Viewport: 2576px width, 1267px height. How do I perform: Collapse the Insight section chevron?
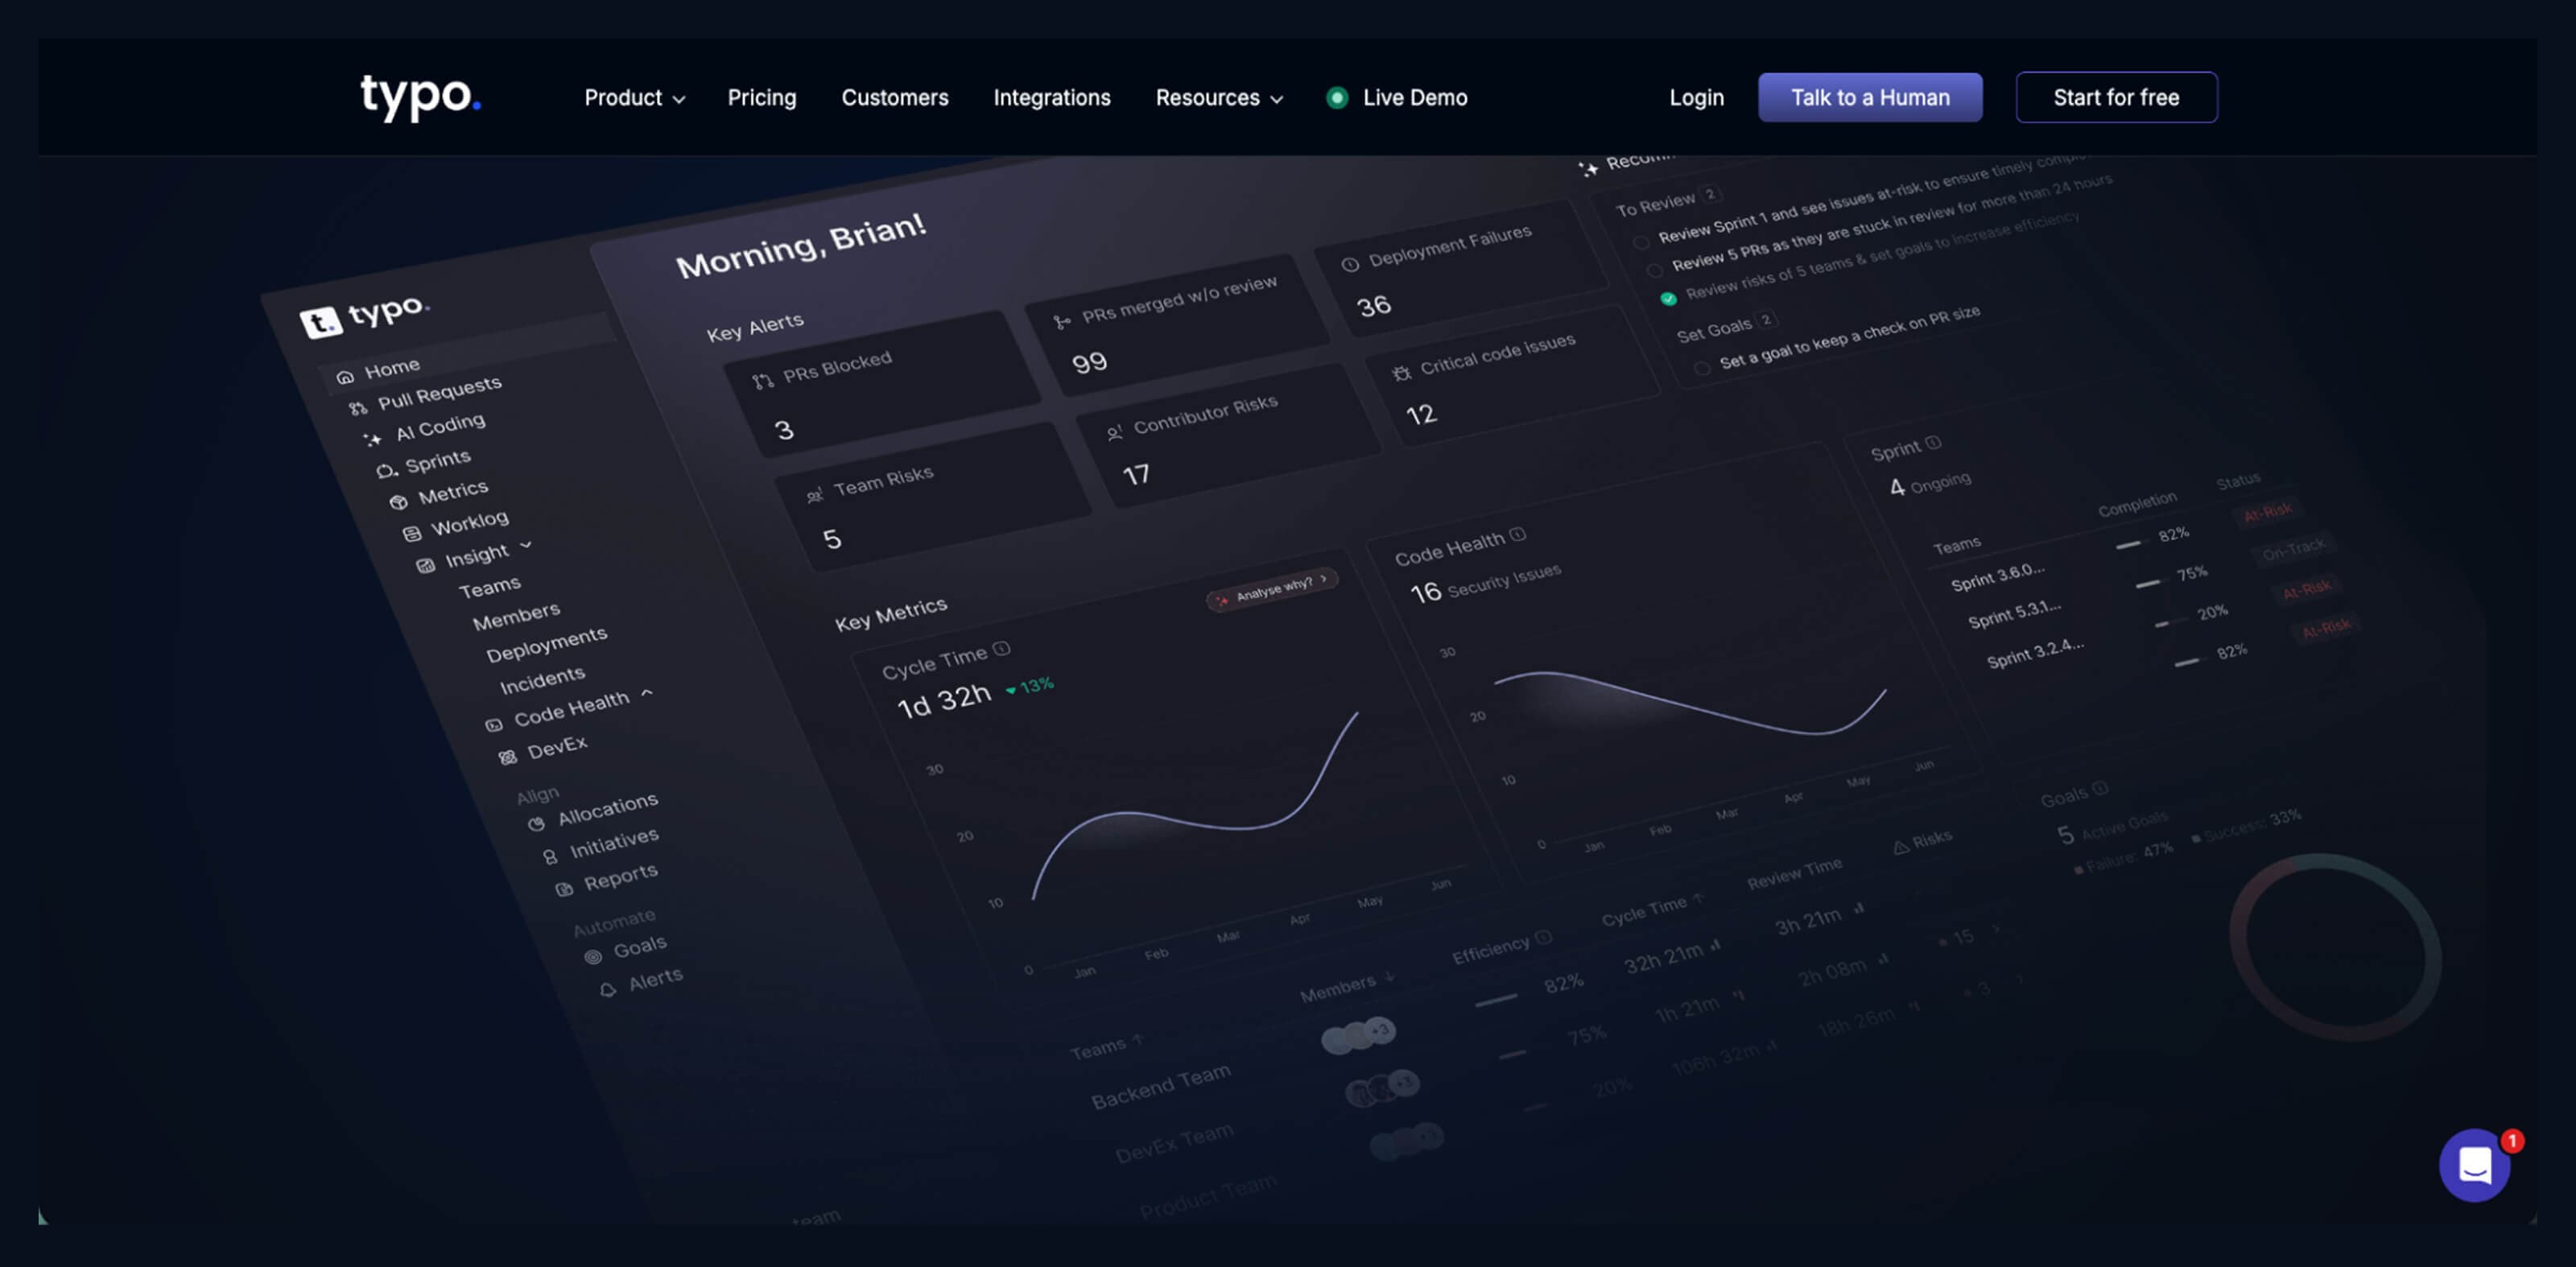point(526,545)
